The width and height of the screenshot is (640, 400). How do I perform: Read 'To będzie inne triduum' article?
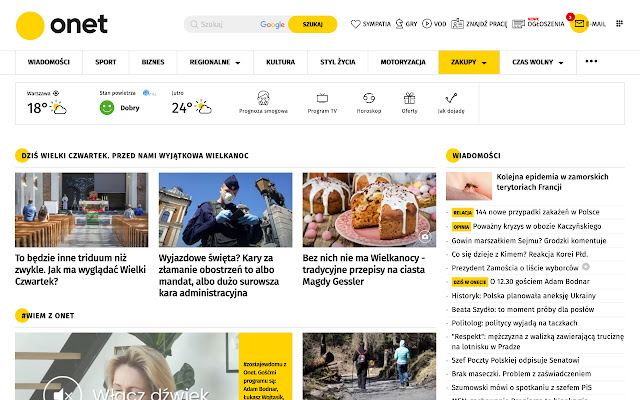click(80, 269)
